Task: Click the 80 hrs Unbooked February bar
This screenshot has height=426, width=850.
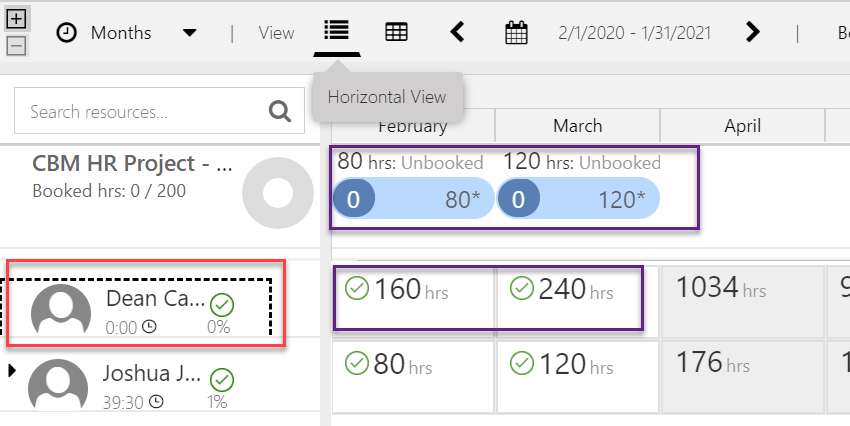Action: 413,199
